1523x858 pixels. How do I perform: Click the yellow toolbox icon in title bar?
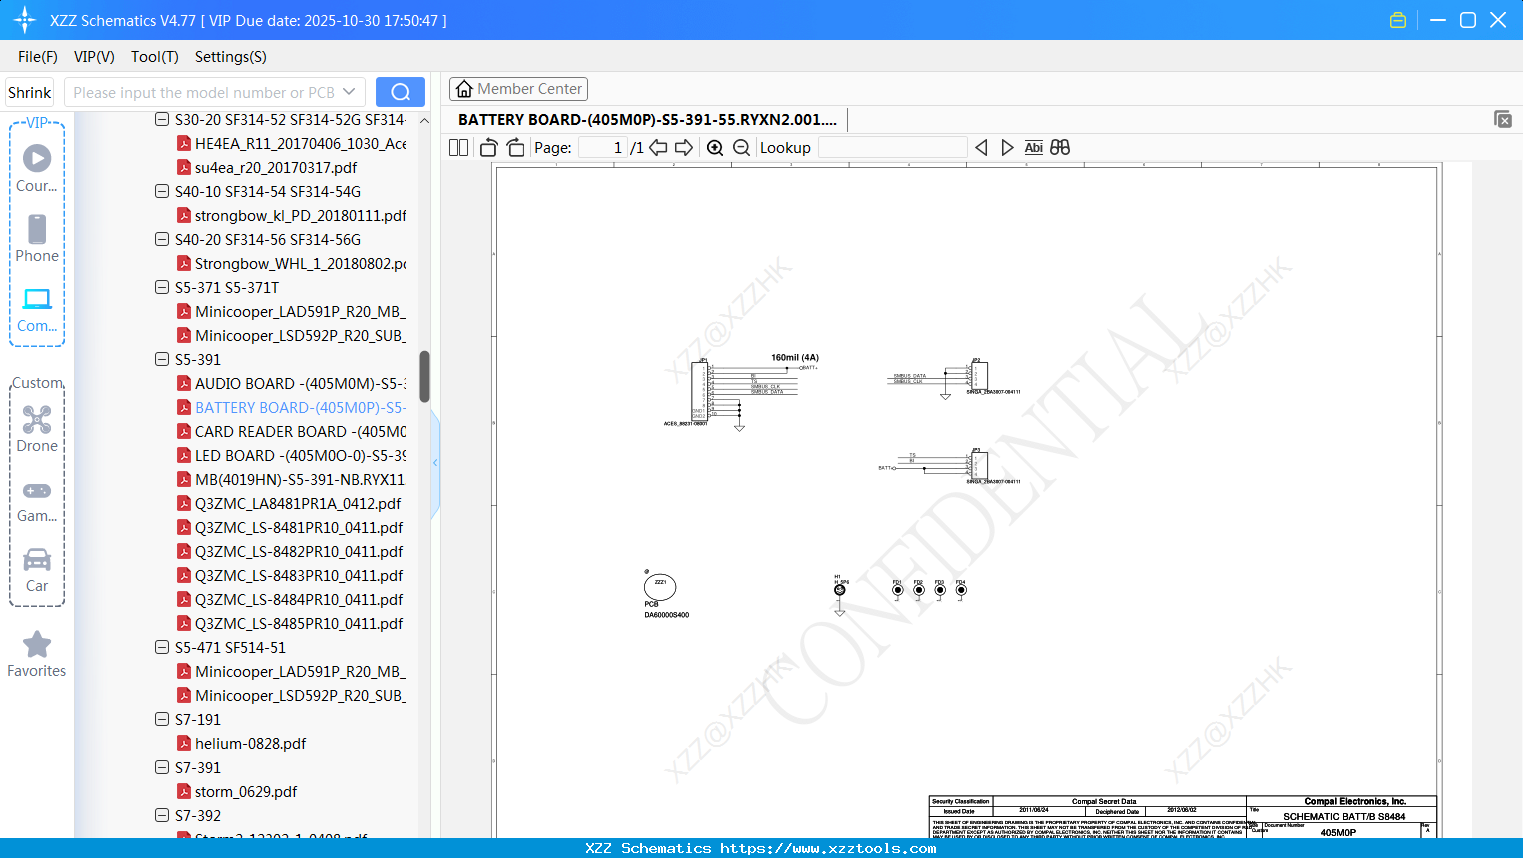point(1398,20)
